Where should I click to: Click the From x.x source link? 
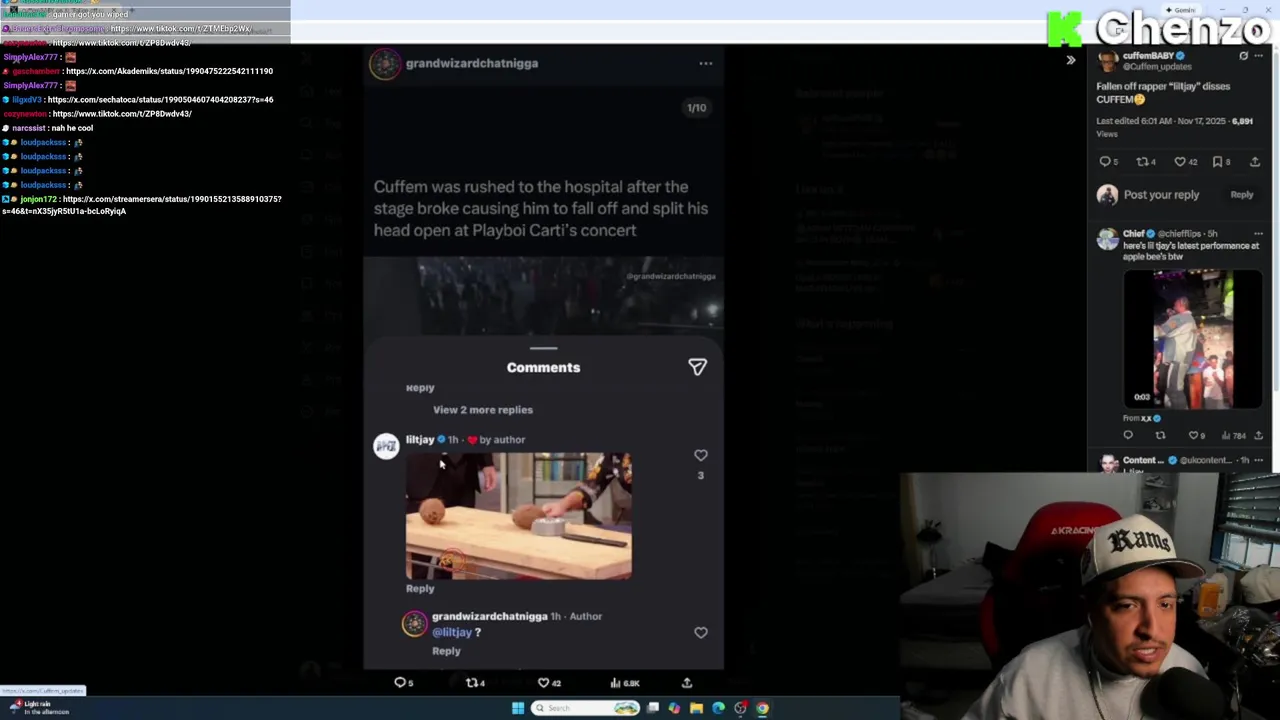coord(1141,418)
